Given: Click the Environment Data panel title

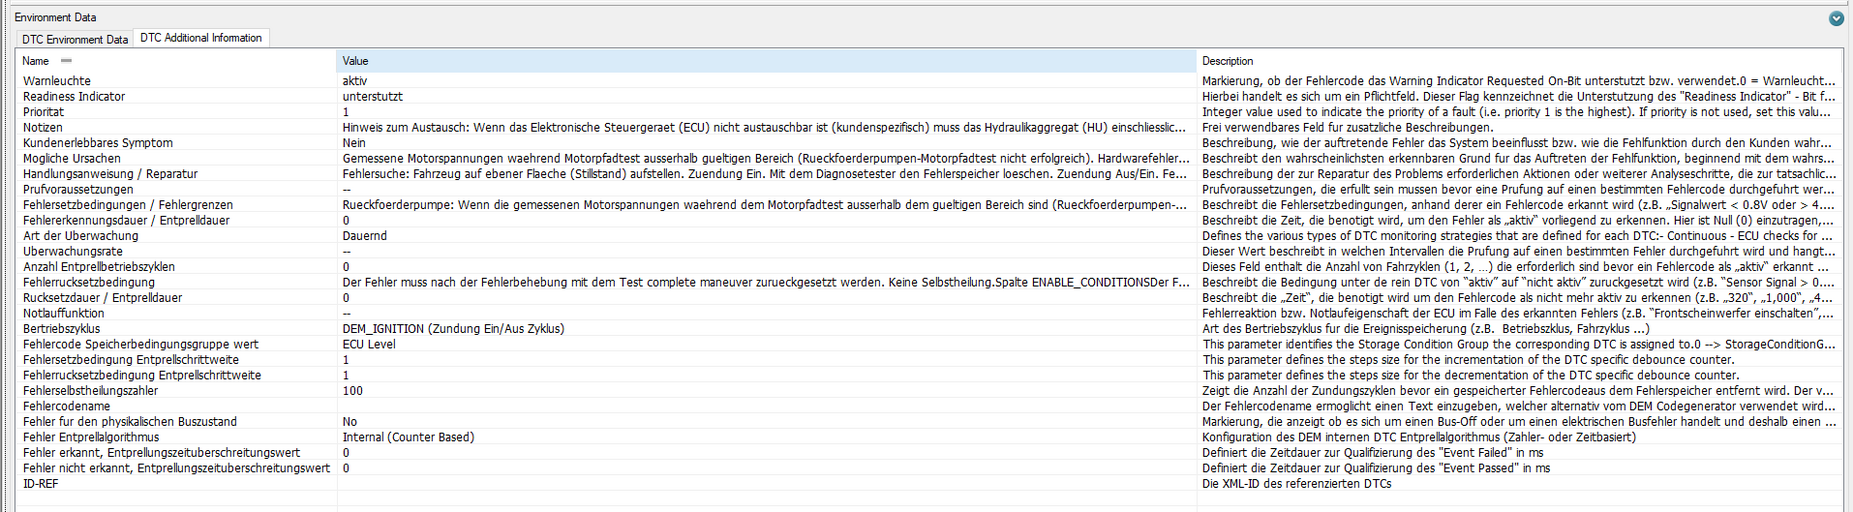Looking at the screenshot, I should (55, 17).
